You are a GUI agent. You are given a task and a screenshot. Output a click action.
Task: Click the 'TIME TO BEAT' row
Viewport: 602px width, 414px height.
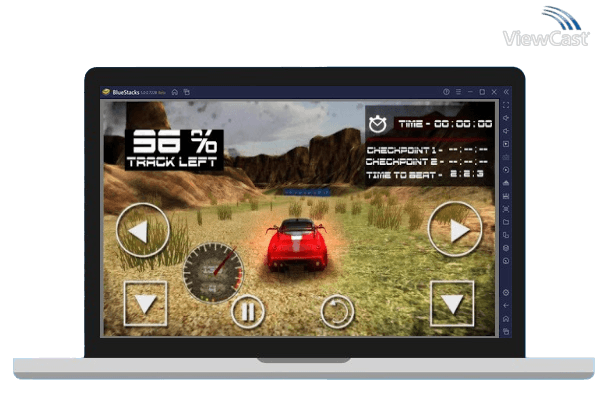(425, 174)
